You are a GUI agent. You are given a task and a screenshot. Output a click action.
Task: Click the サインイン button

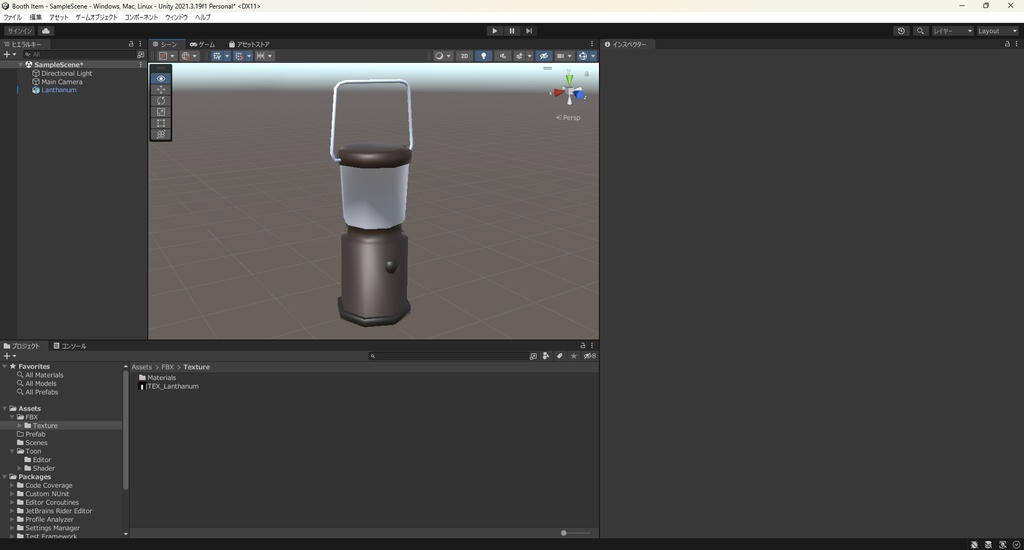coord(19,31)
